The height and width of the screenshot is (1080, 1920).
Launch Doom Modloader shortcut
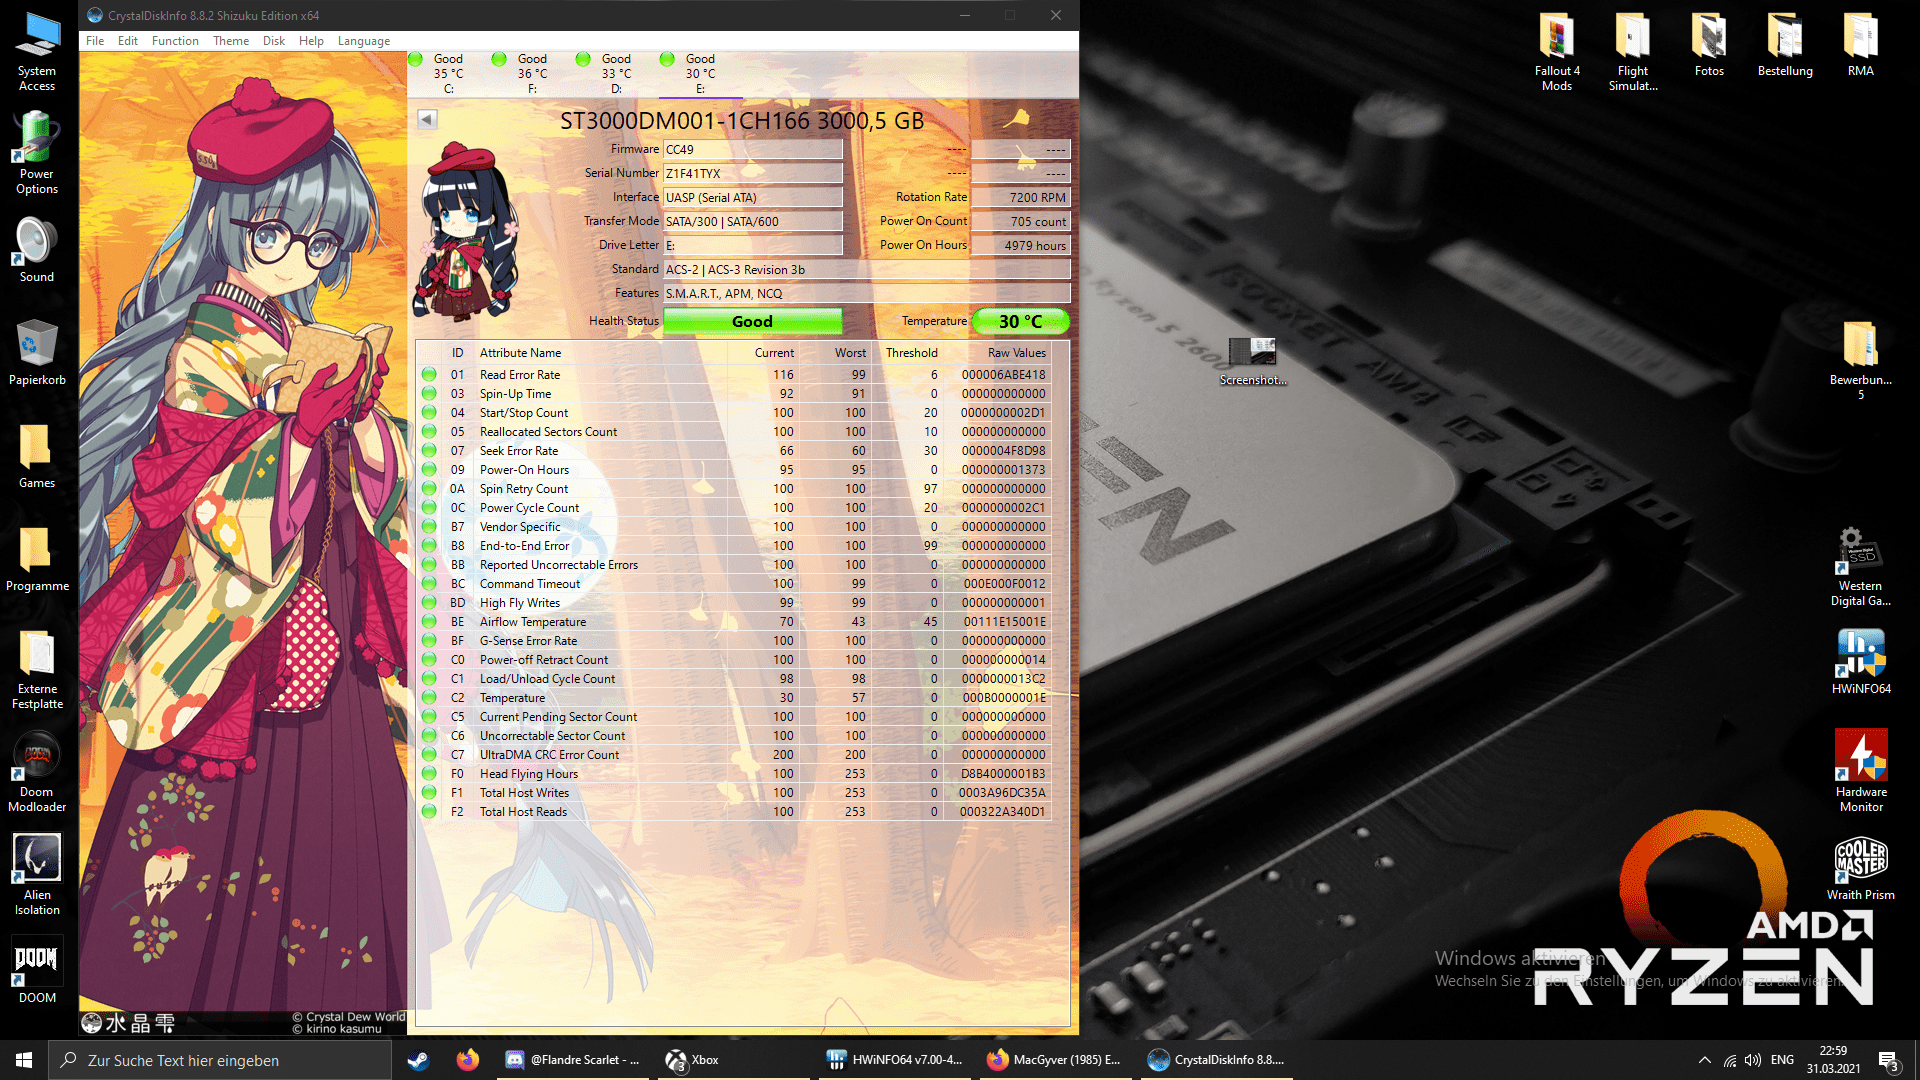tap(37, 772)
